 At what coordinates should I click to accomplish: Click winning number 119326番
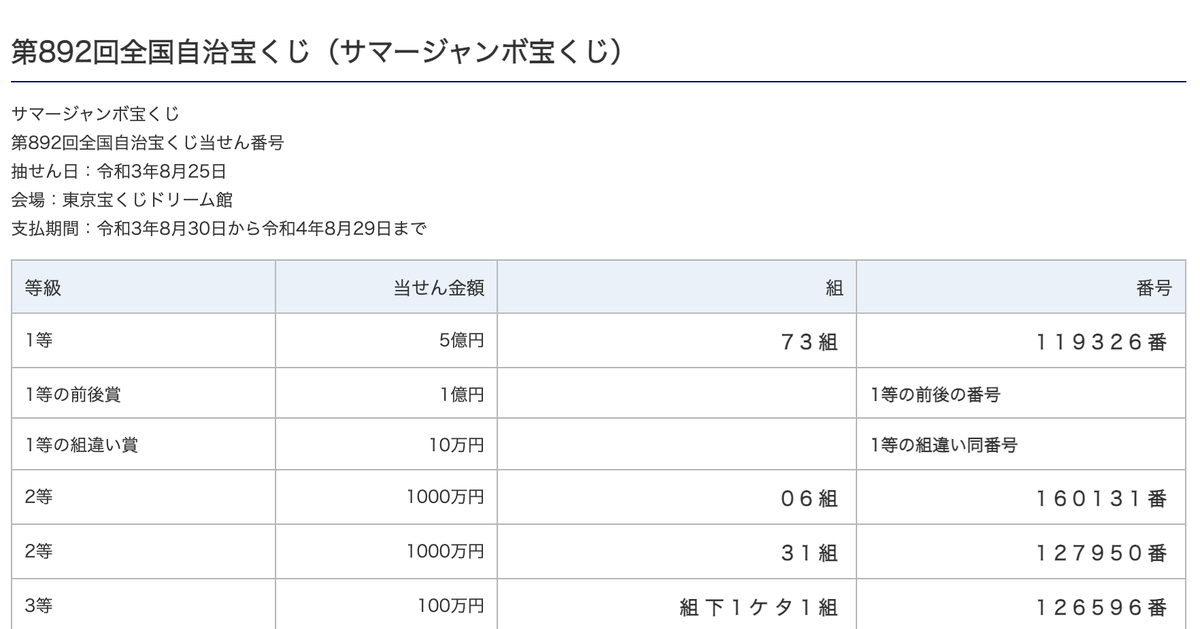point(1100,342)
